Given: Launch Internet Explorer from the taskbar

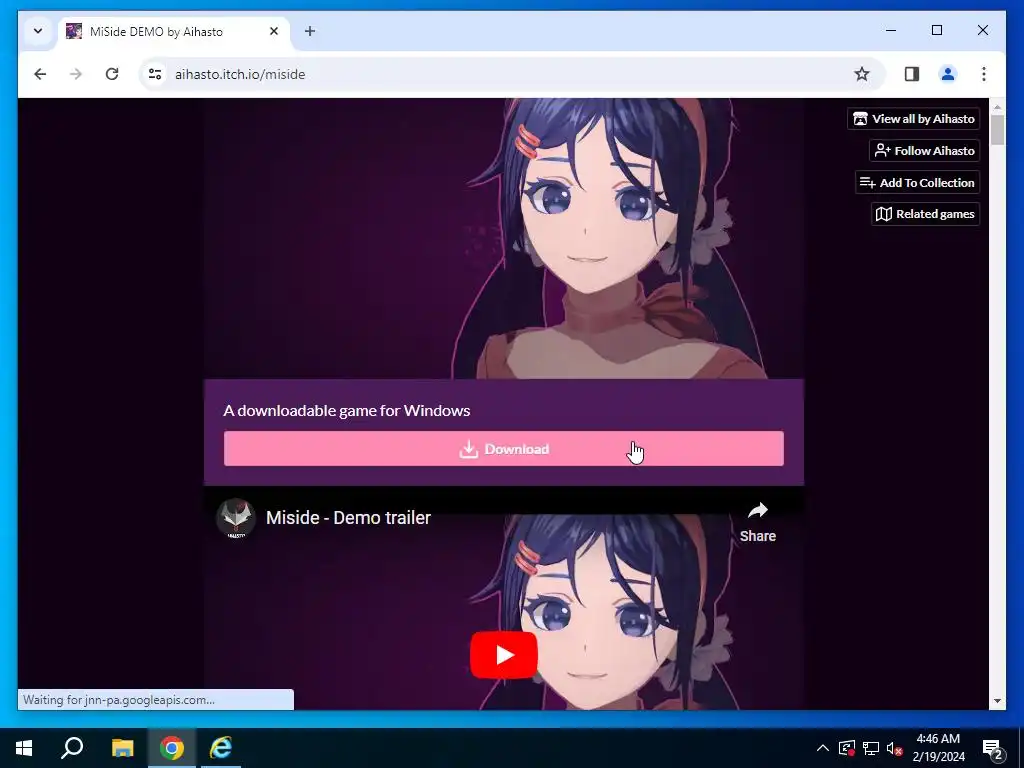Looking at the screenshot, I should [221, 748].
